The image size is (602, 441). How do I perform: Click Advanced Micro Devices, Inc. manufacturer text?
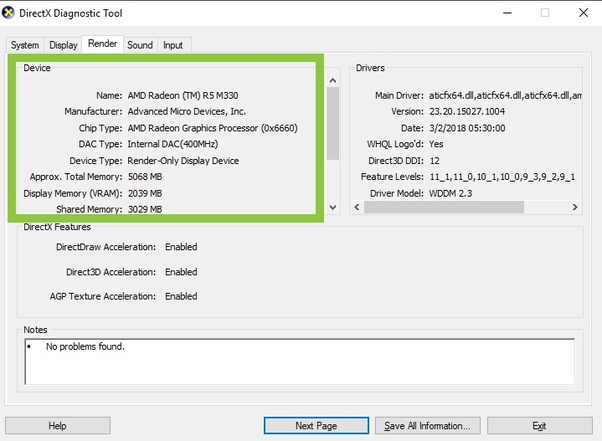[187, 111]
